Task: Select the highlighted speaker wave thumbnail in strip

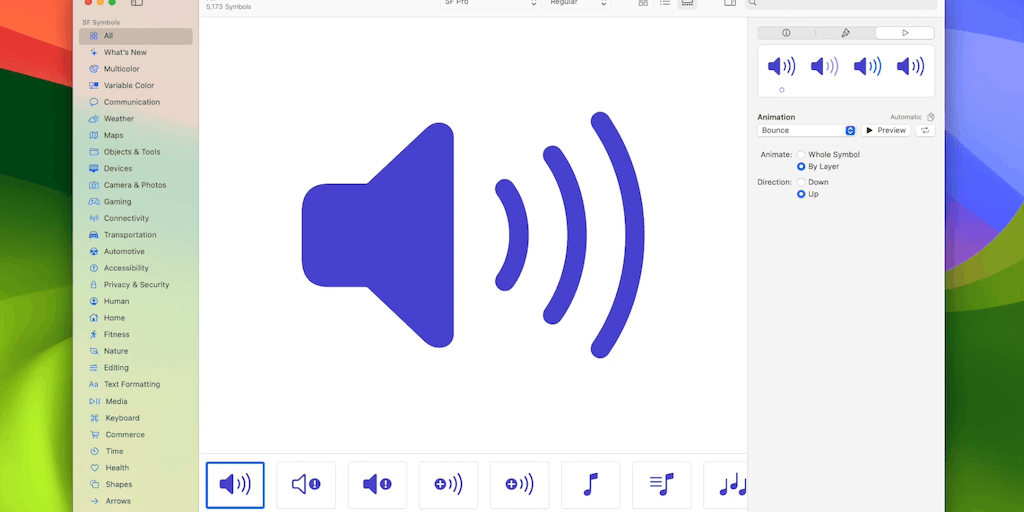Action: pos(235,485)
